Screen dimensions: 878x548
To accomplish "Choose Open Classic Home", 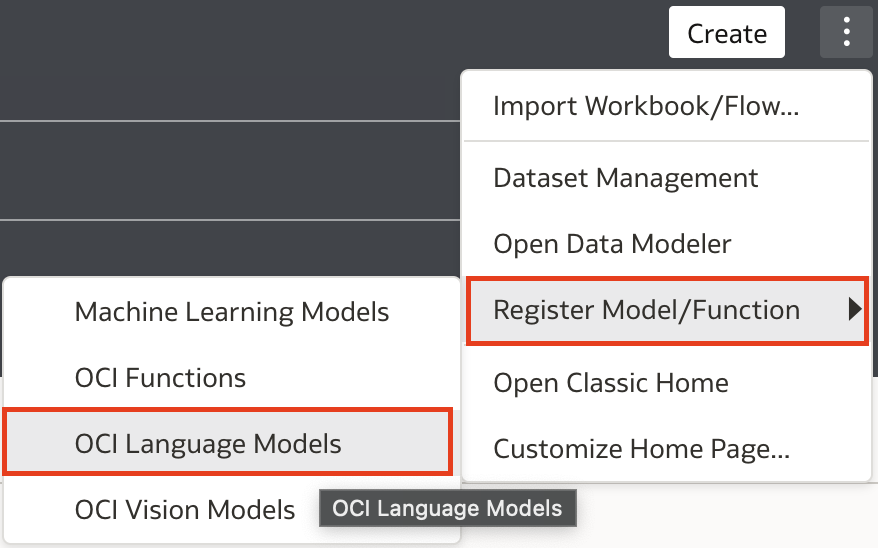I will pyautogui.click(x=666, y=383).
